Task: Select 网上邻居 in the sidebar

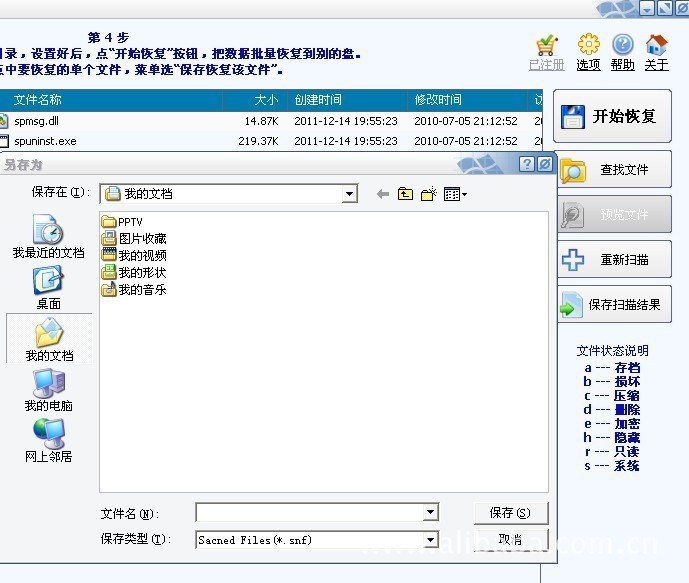Action: click(x=48, y=441)
